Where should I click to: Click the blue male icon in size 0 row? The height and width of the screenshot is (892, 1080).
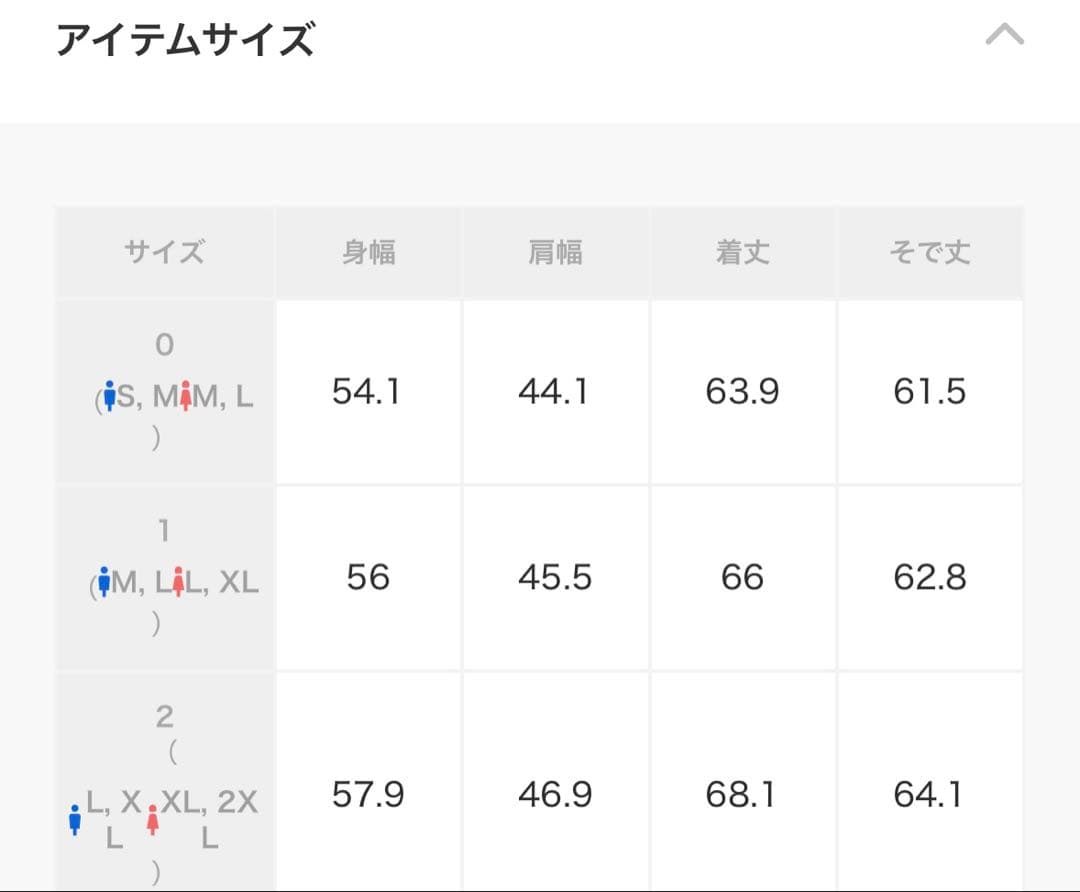(110, 396)
